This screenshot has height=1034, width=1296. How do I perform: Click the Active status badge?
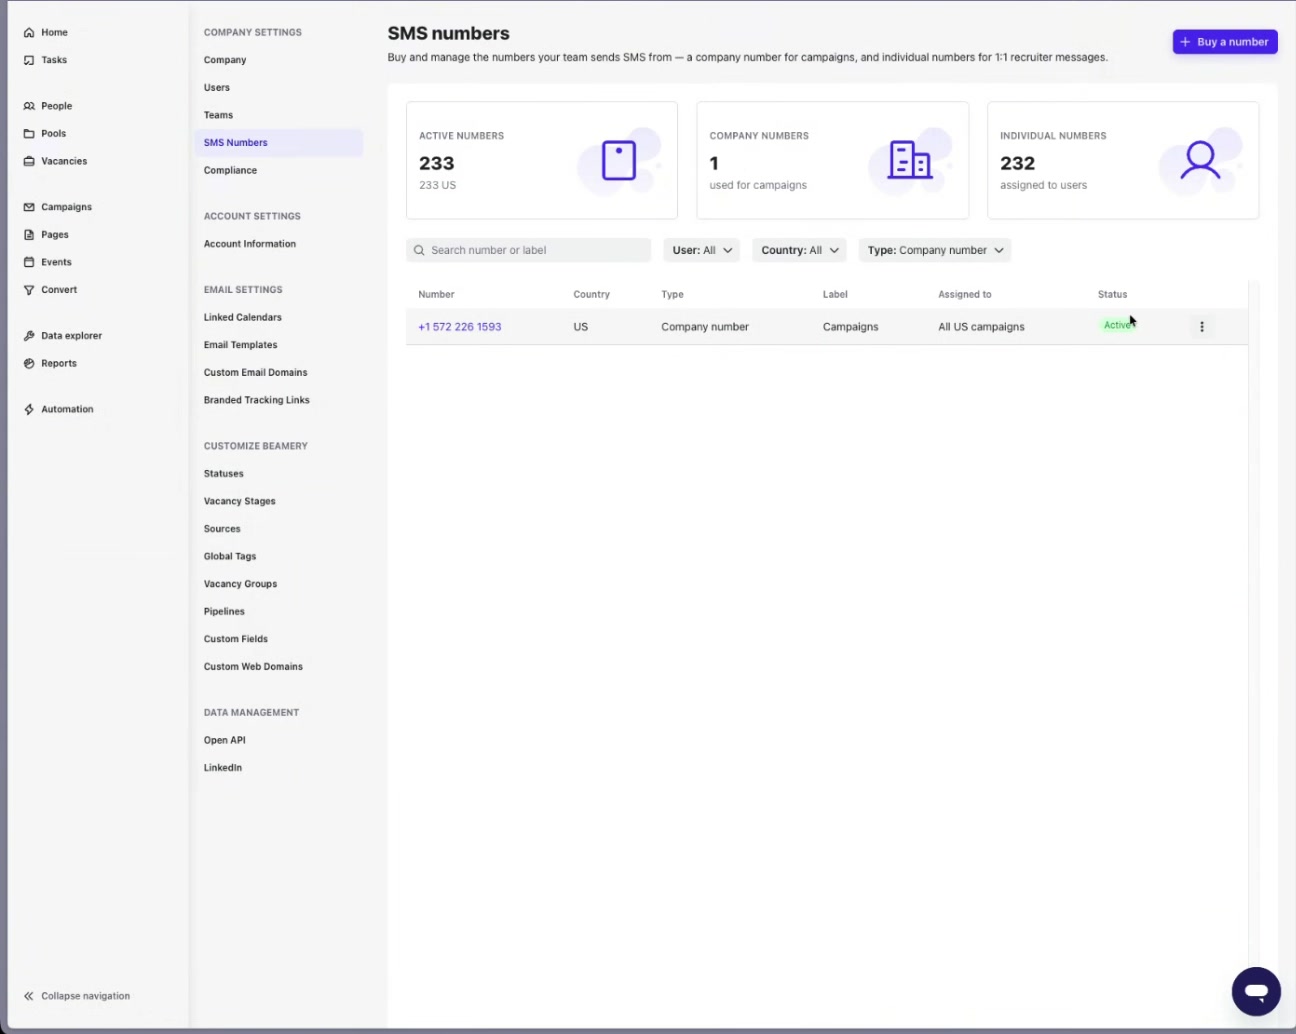pyautogui.click(x=1118, y=326)
